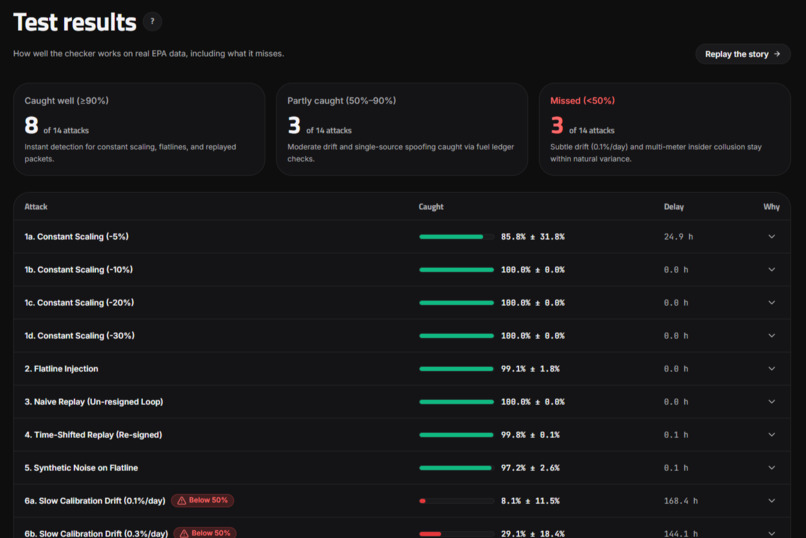Select the 1a. Constant Scaling (-5%) attack name
This screenshot has height=538, width=806.
tap(77, 237)
